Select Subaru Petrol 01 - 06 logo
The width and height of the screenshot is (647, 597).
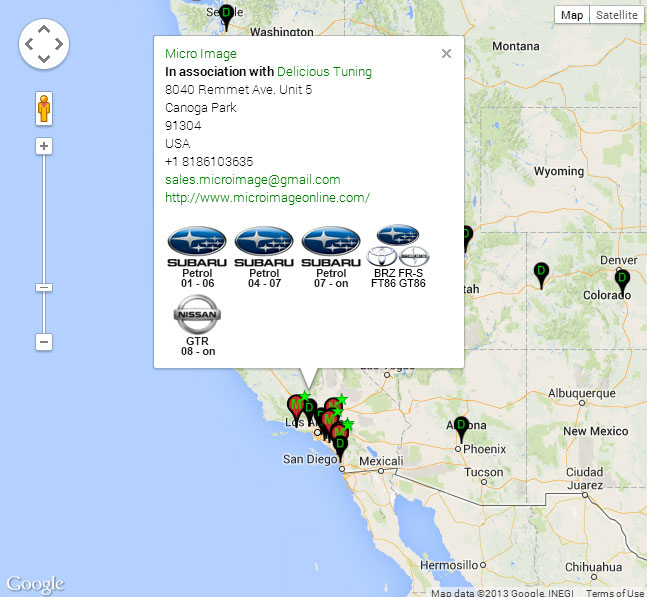(197, 257)
